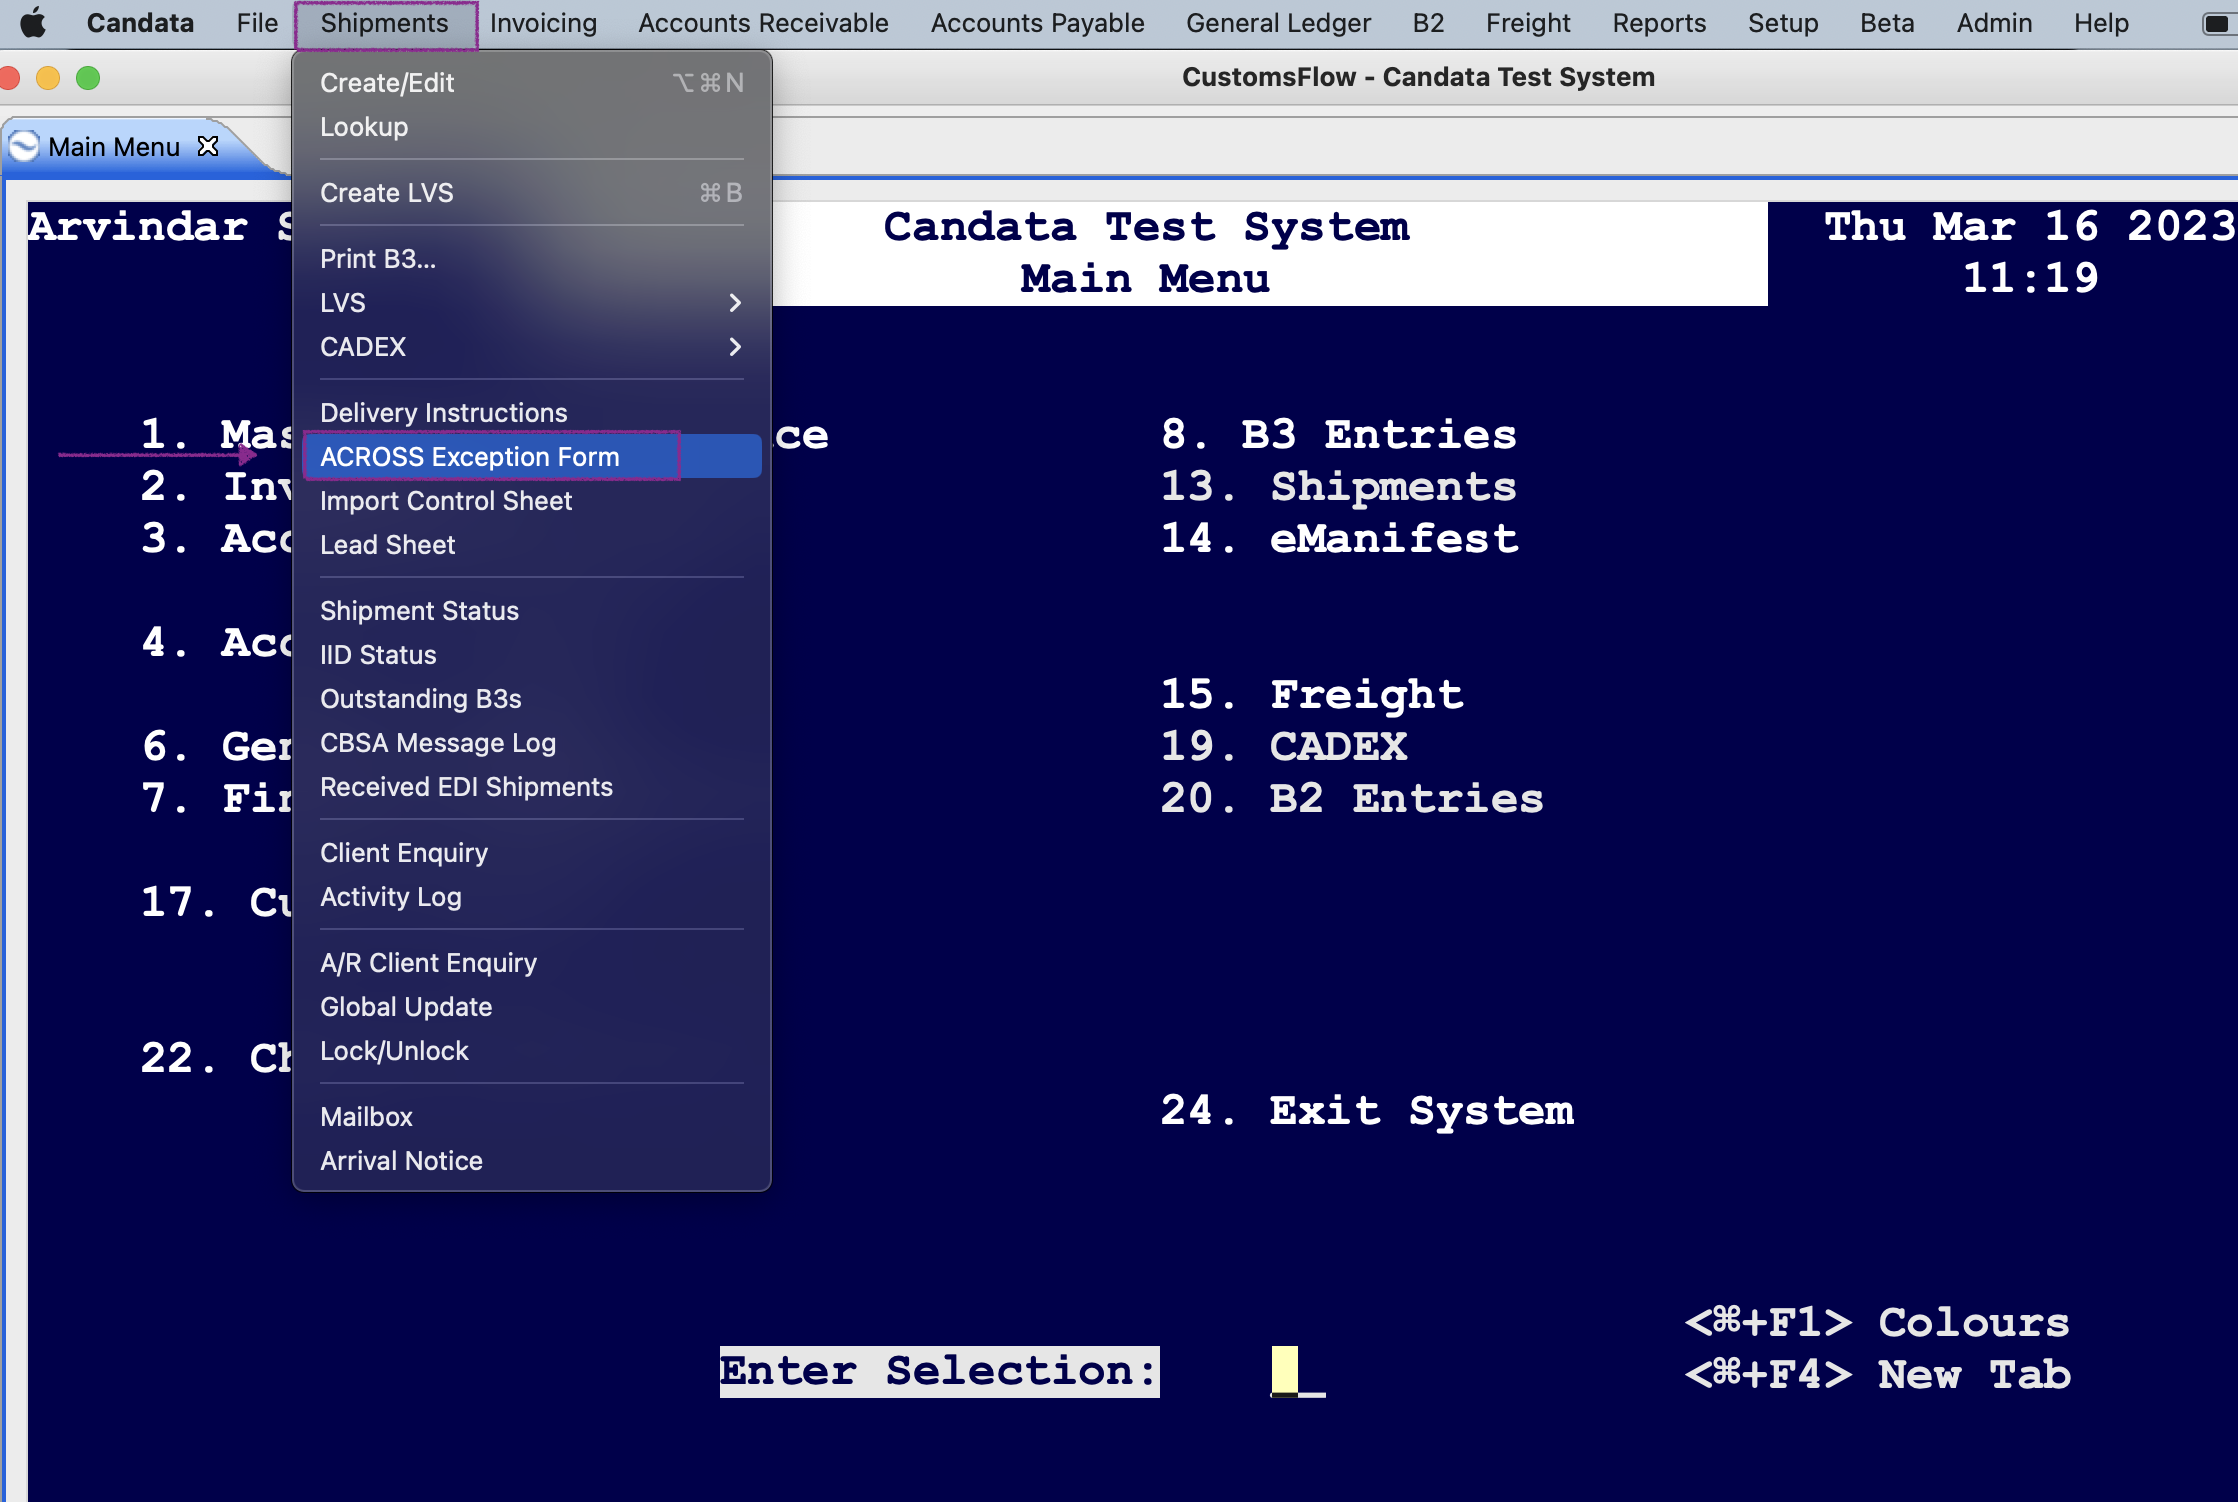Image resolution: width=2238 pixels, height=1502 pixels.
Task: Open Client Enquiry menu entry
Action: point(531,852)
